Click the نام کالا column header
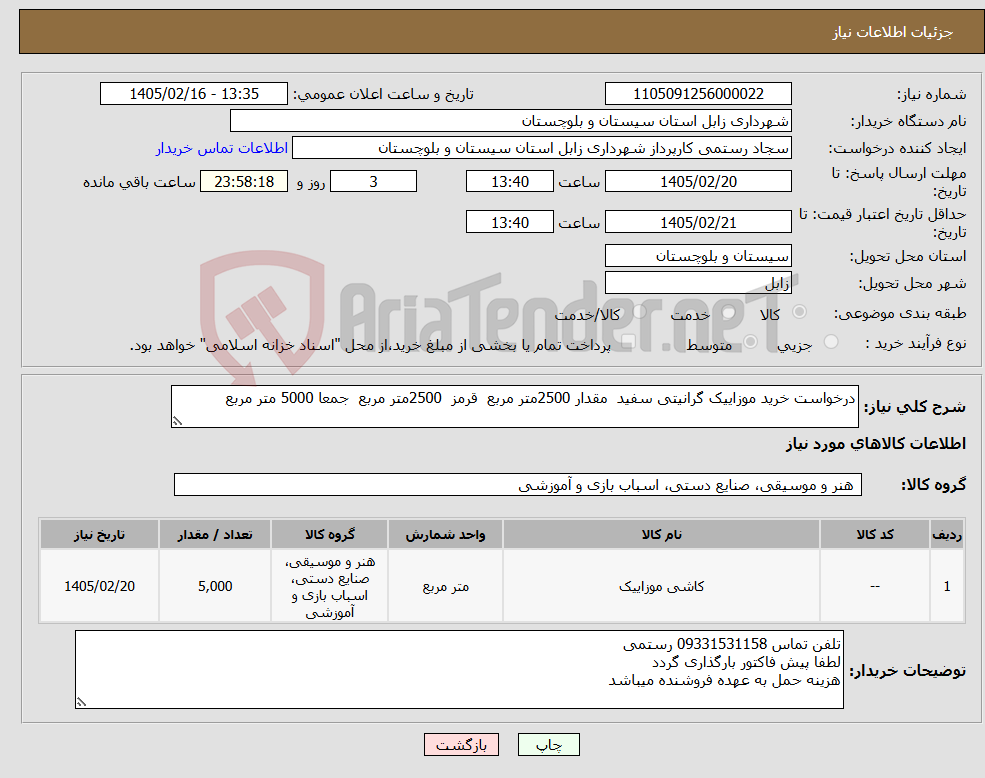Image resolution: width=985 pixels, height=778 pixels. [x=661, y=534]
